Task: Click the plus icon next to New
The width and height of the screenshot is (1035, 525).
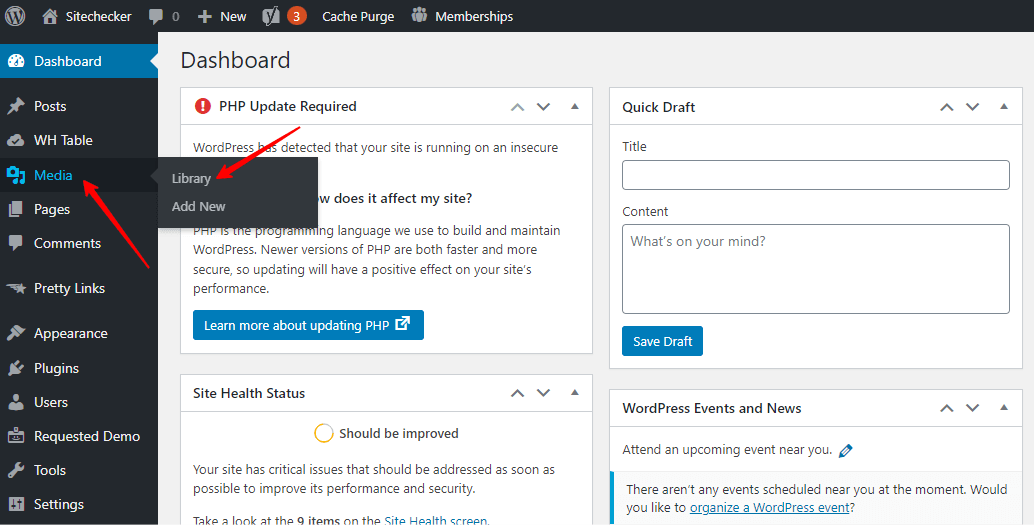Action: click(205, 17)
